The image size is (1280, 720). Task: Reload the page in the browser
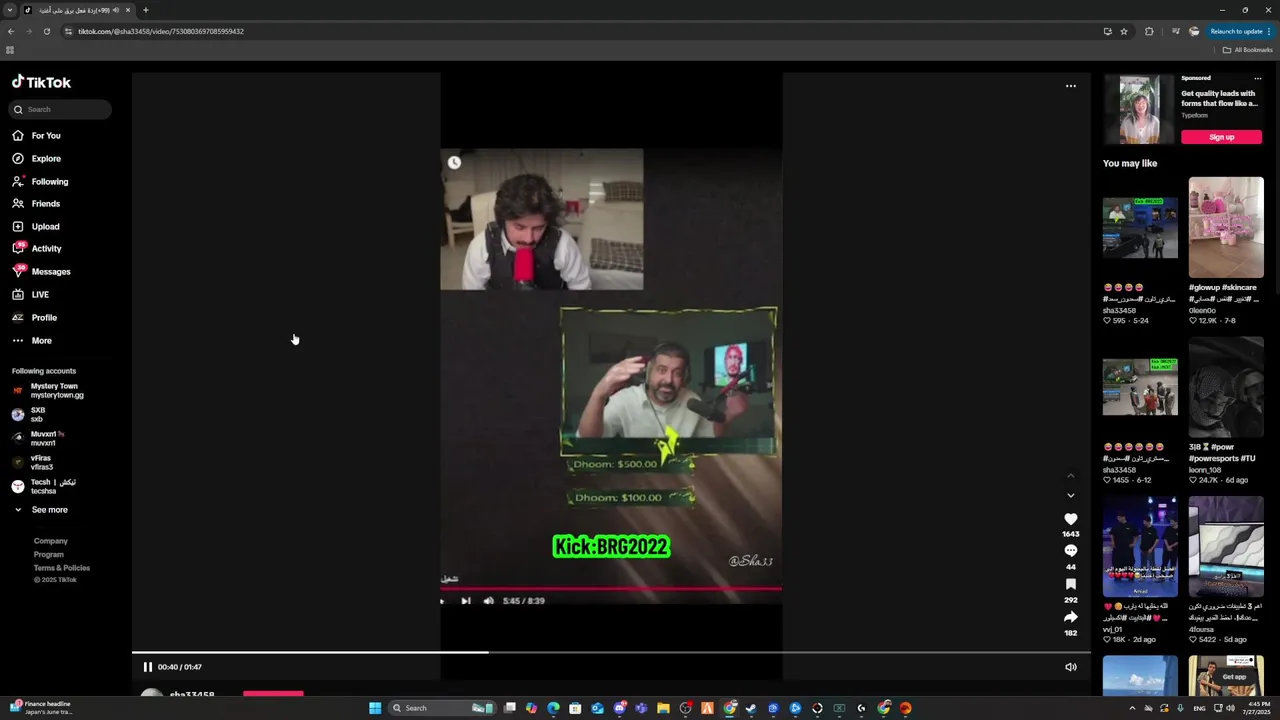coord(47,31)
